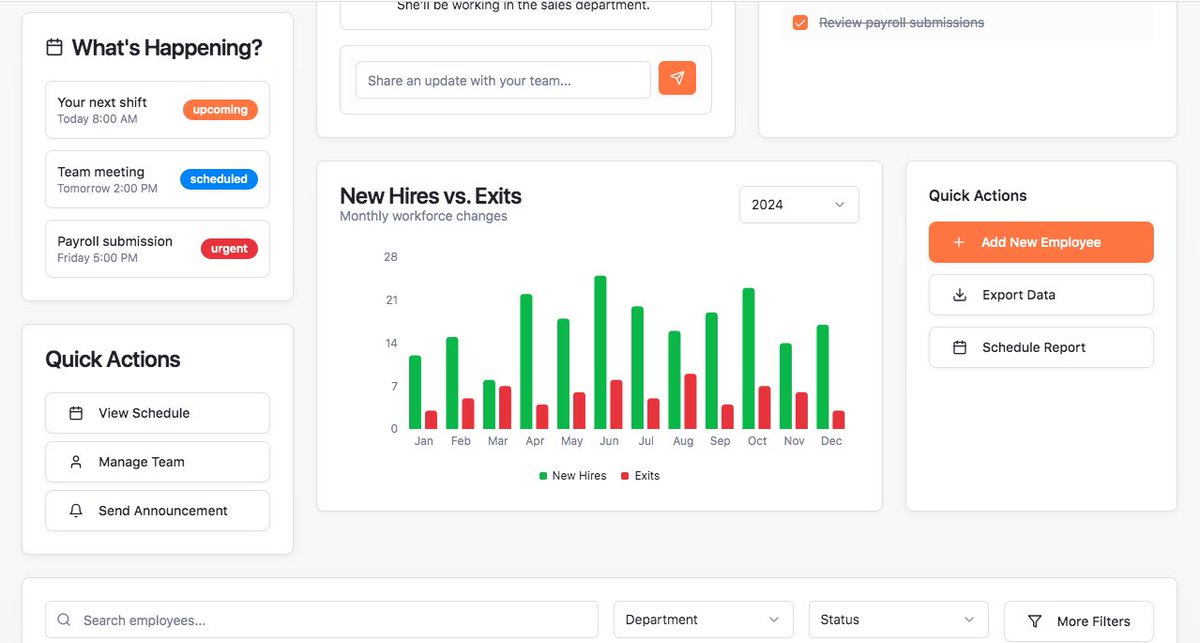Image resolution: width=1200 pixels, height=643 pixels.
Task: Toggle the New Hires legend entry
Action: [572, 475]
